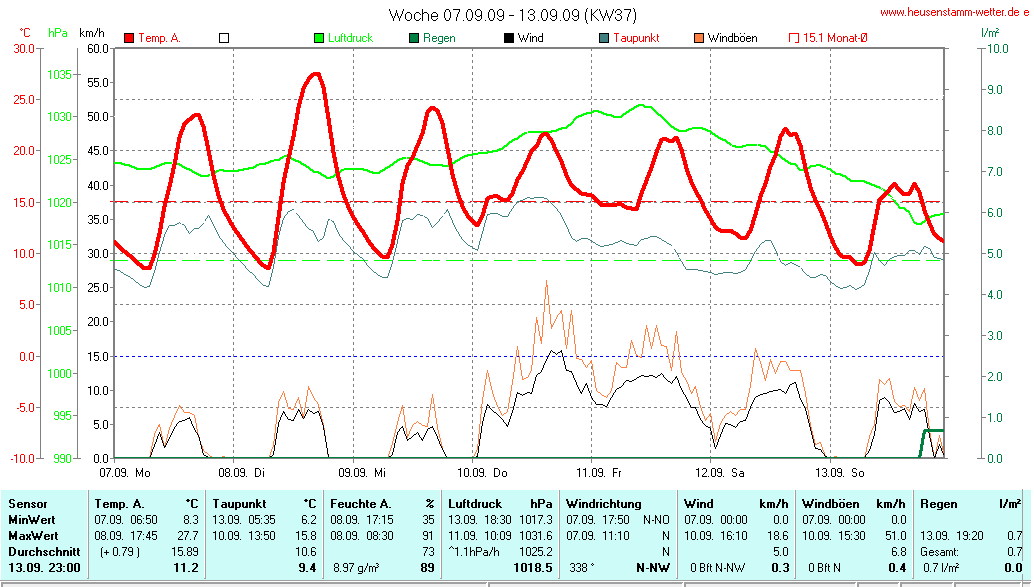1034x587 pixels.
Task: Click the dark green Regen legend square
Action: [414, 38]
